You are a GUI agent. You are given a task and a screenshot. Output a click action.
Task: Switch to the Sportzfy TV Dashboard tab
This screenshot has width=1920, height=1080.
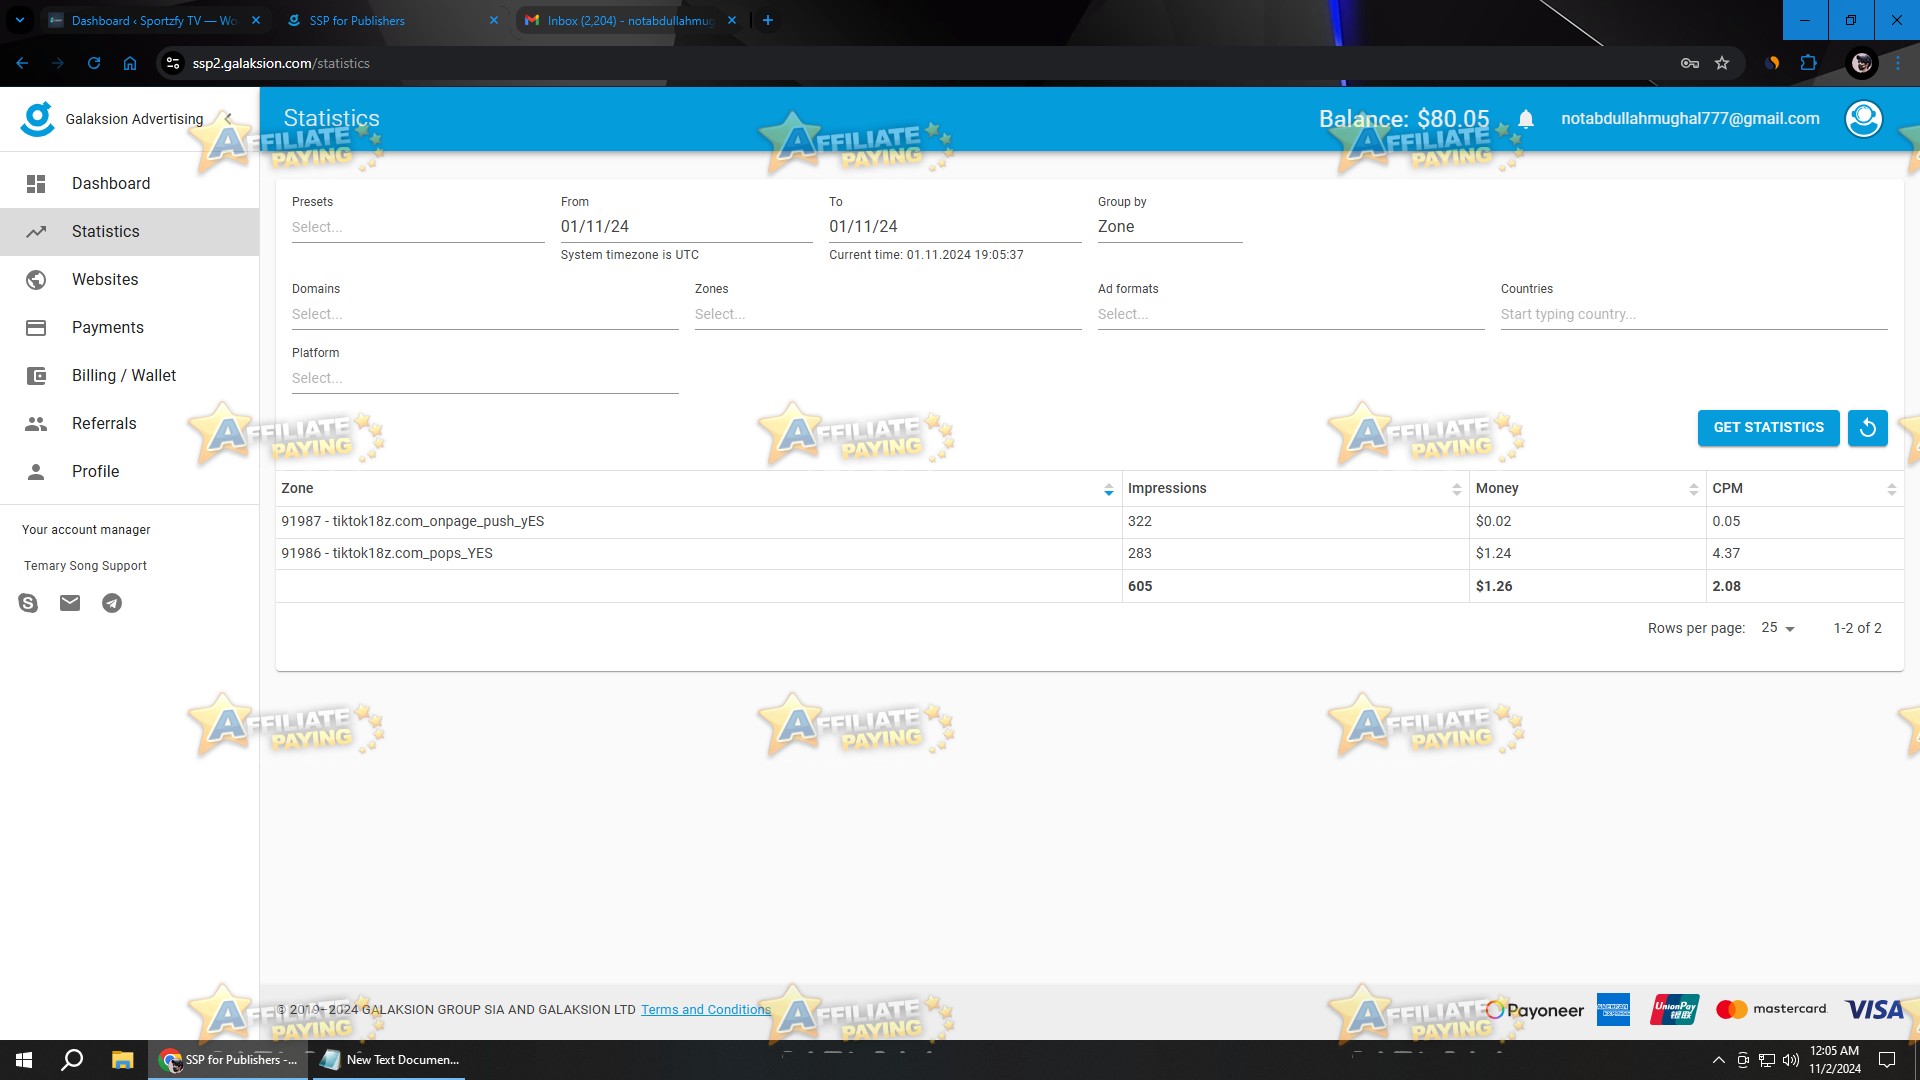pos(154,20)
